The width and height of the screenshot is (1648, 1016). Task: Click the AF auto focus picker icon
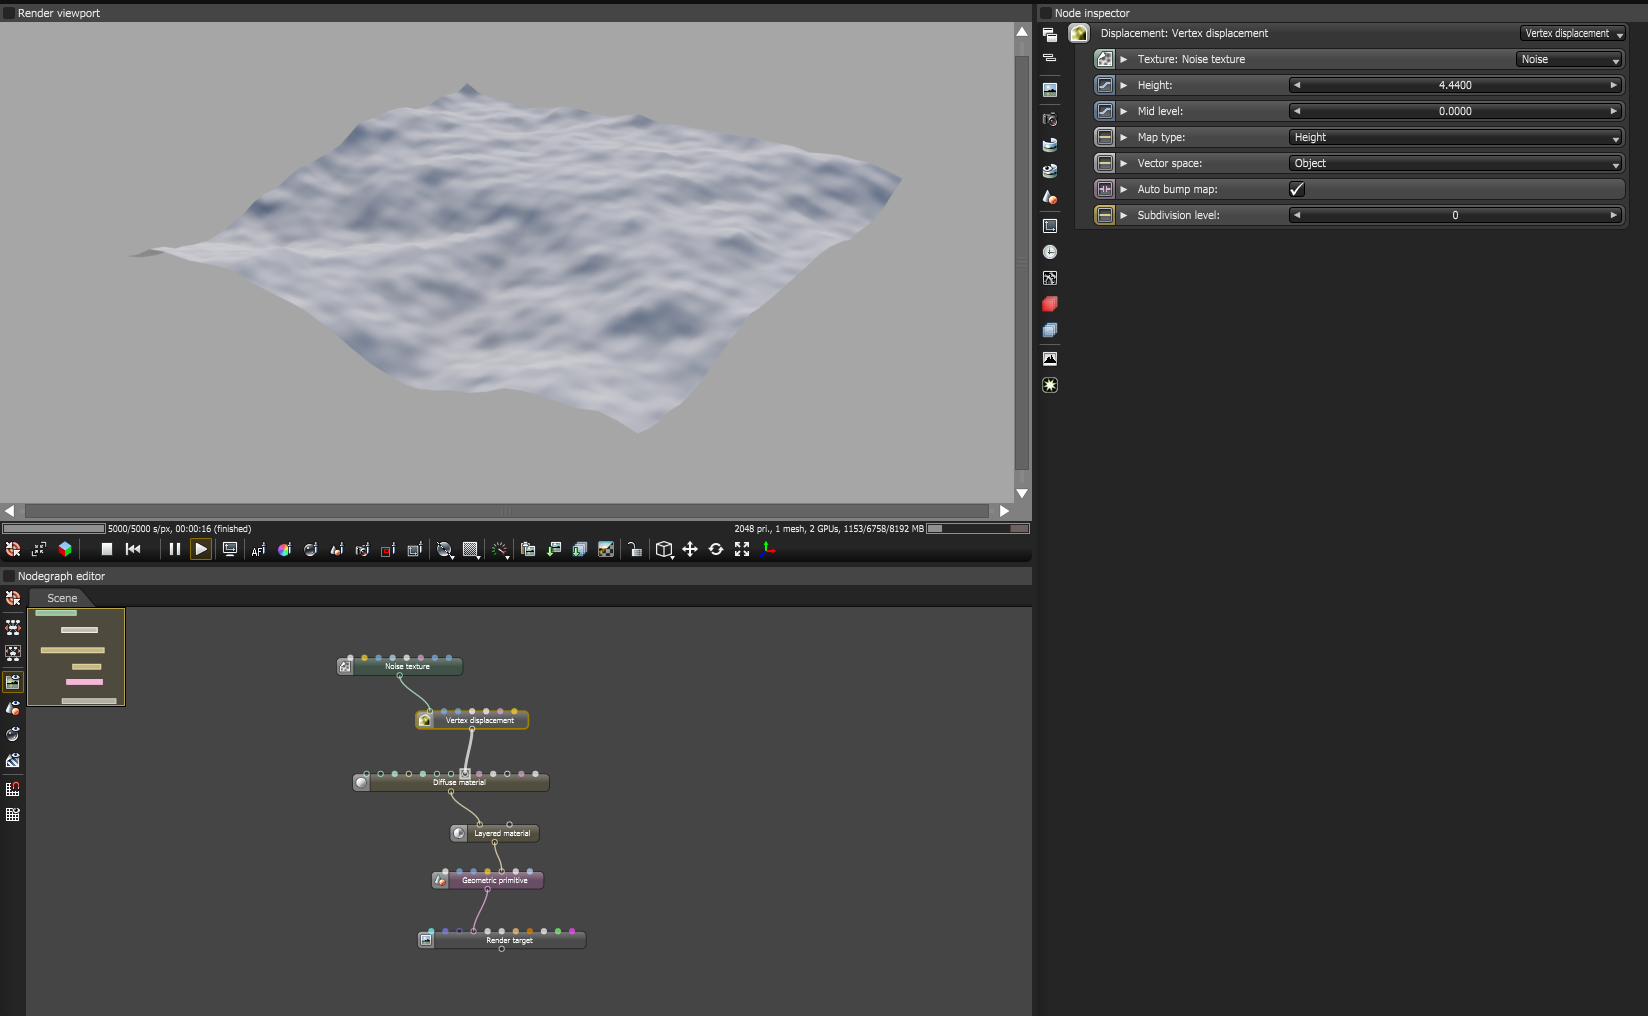point(258,549)
